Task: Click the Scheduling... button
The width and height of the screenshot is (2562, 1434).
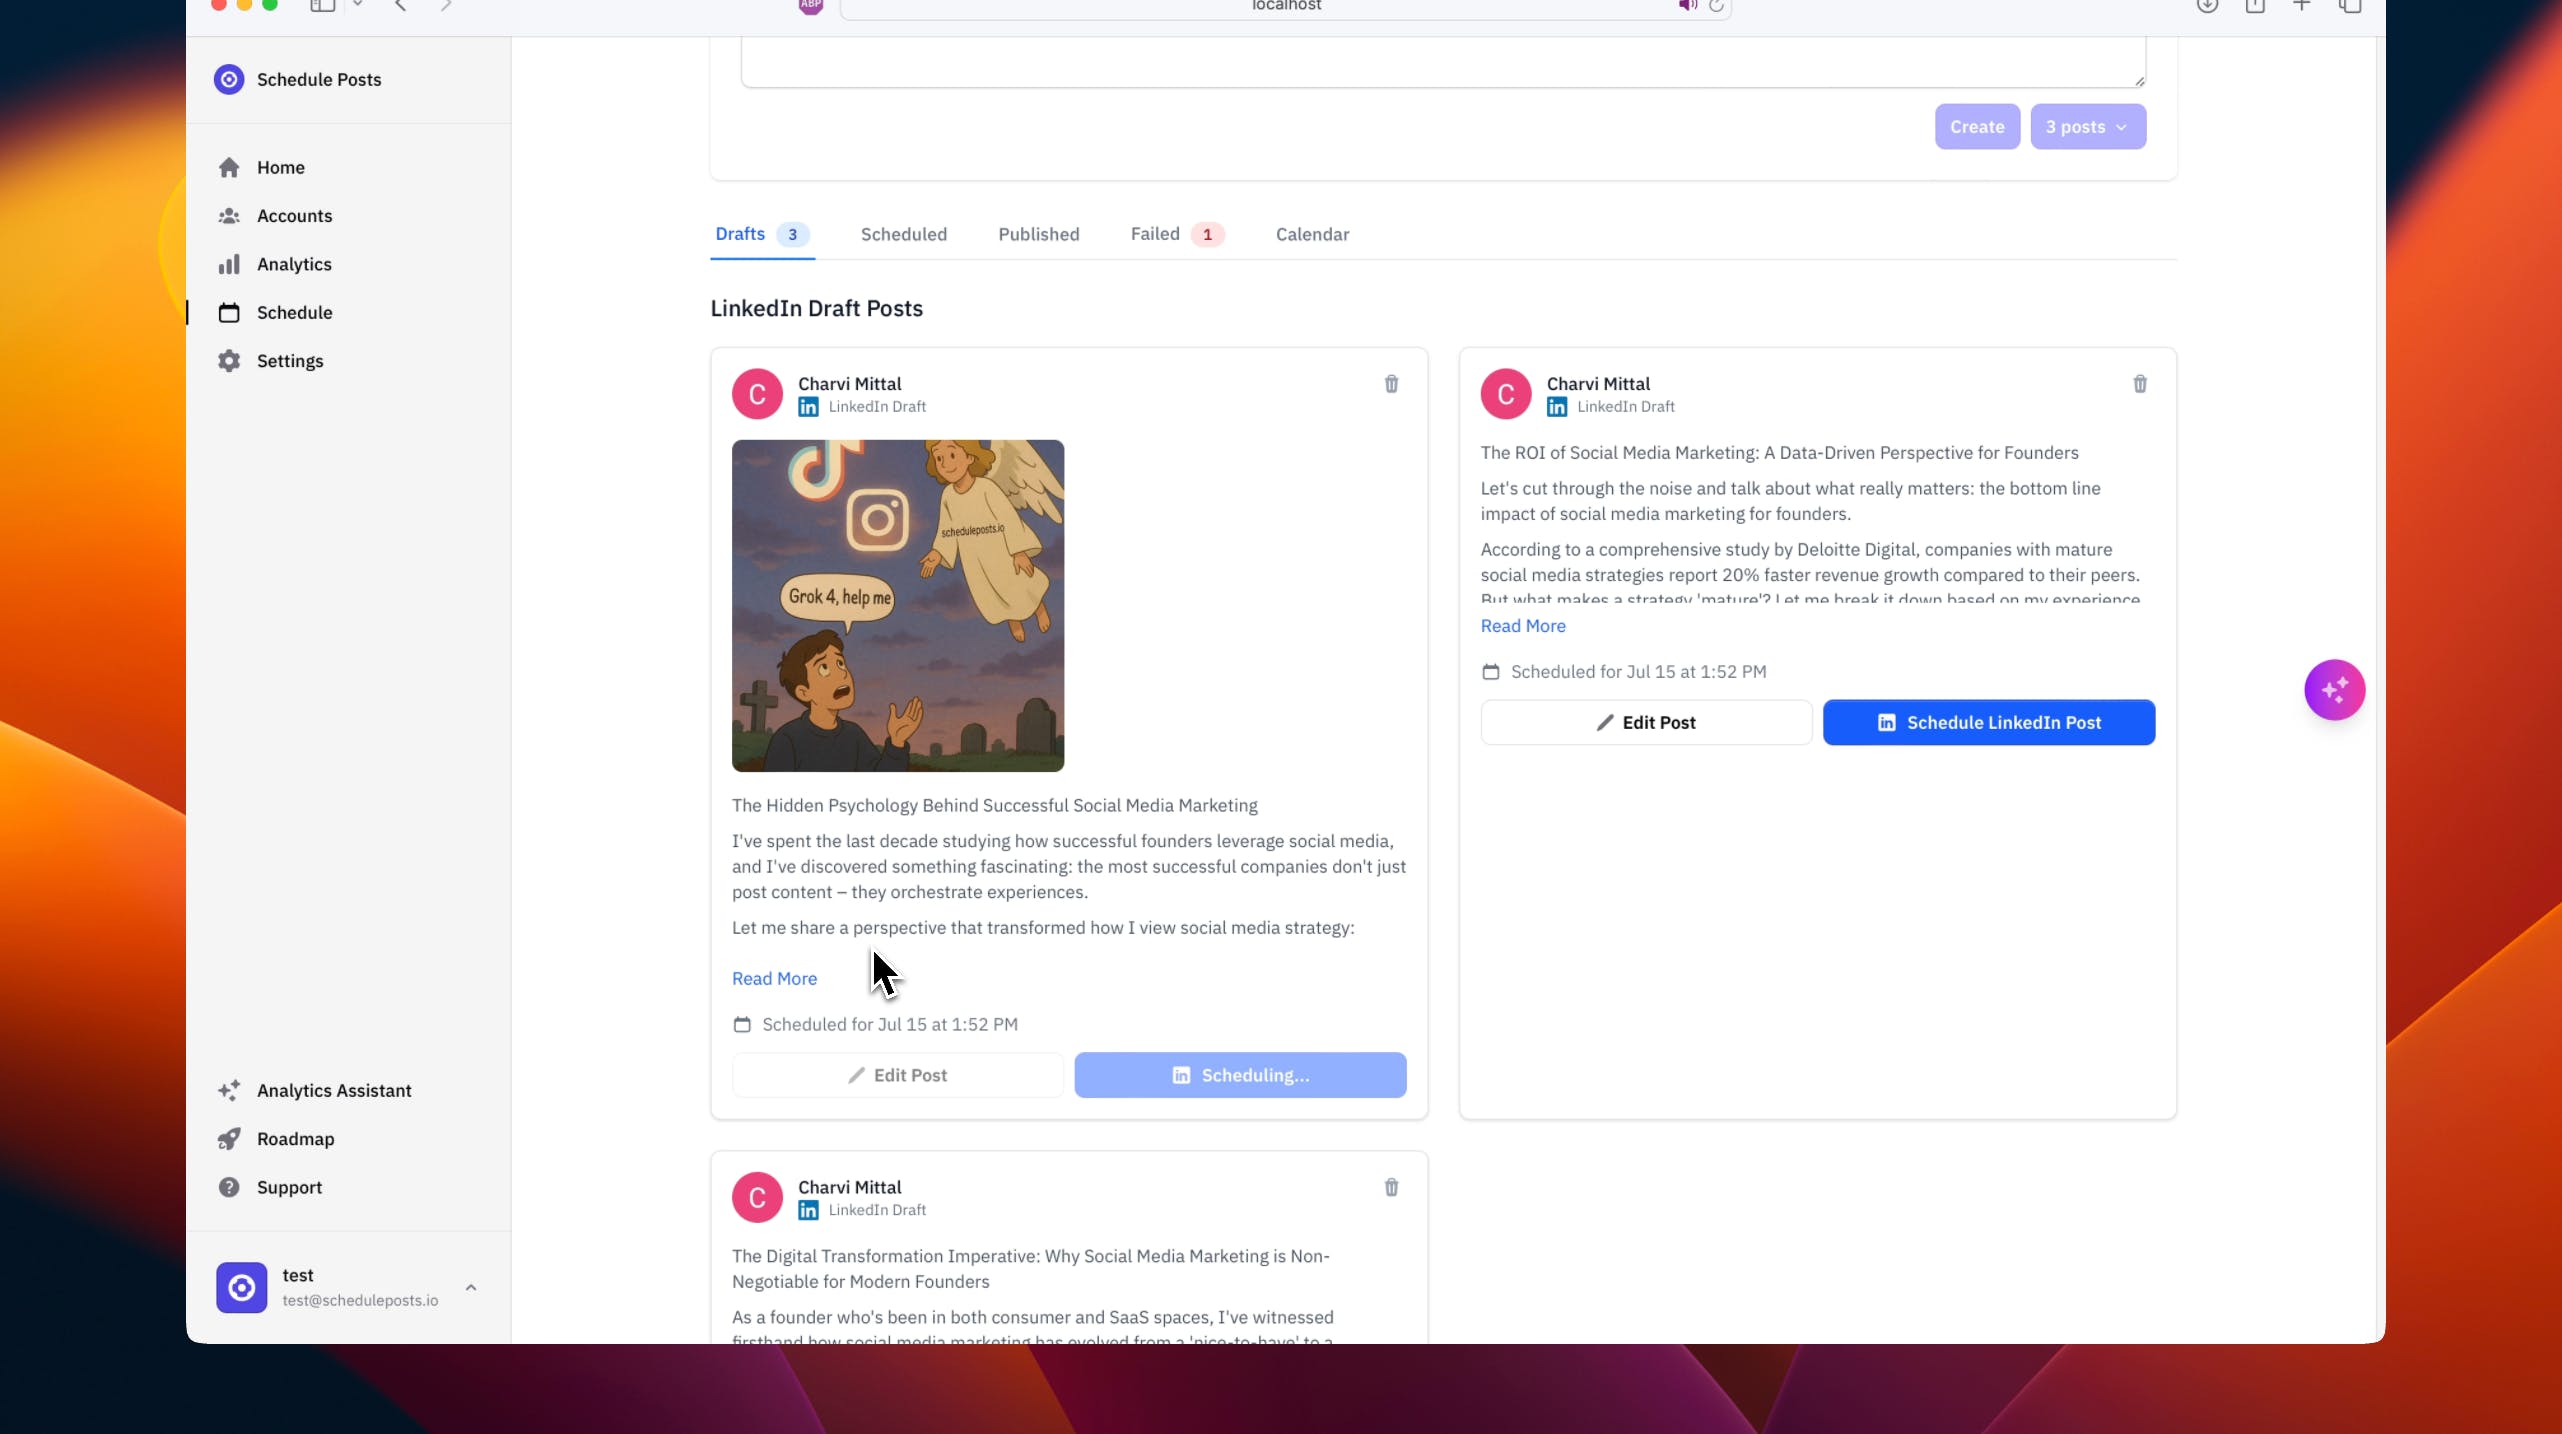Action: (x=1240, y=1074)
